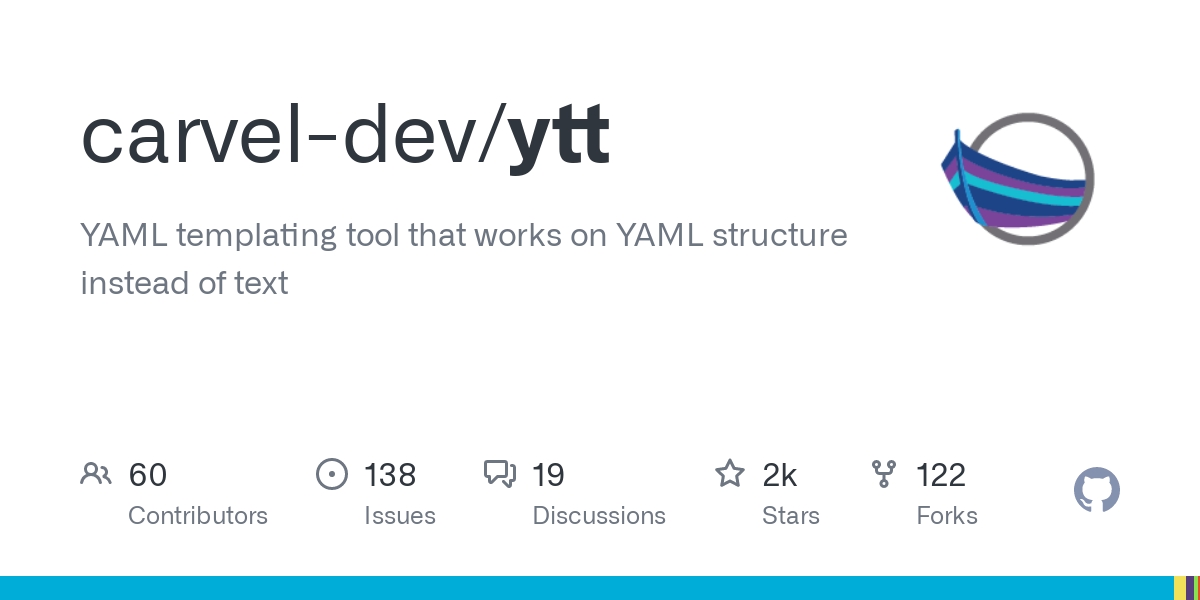This screenshot has width=1200, height=600.
Task: Click the yellow segment of the language bar
Action: [x=1179, y=588]
